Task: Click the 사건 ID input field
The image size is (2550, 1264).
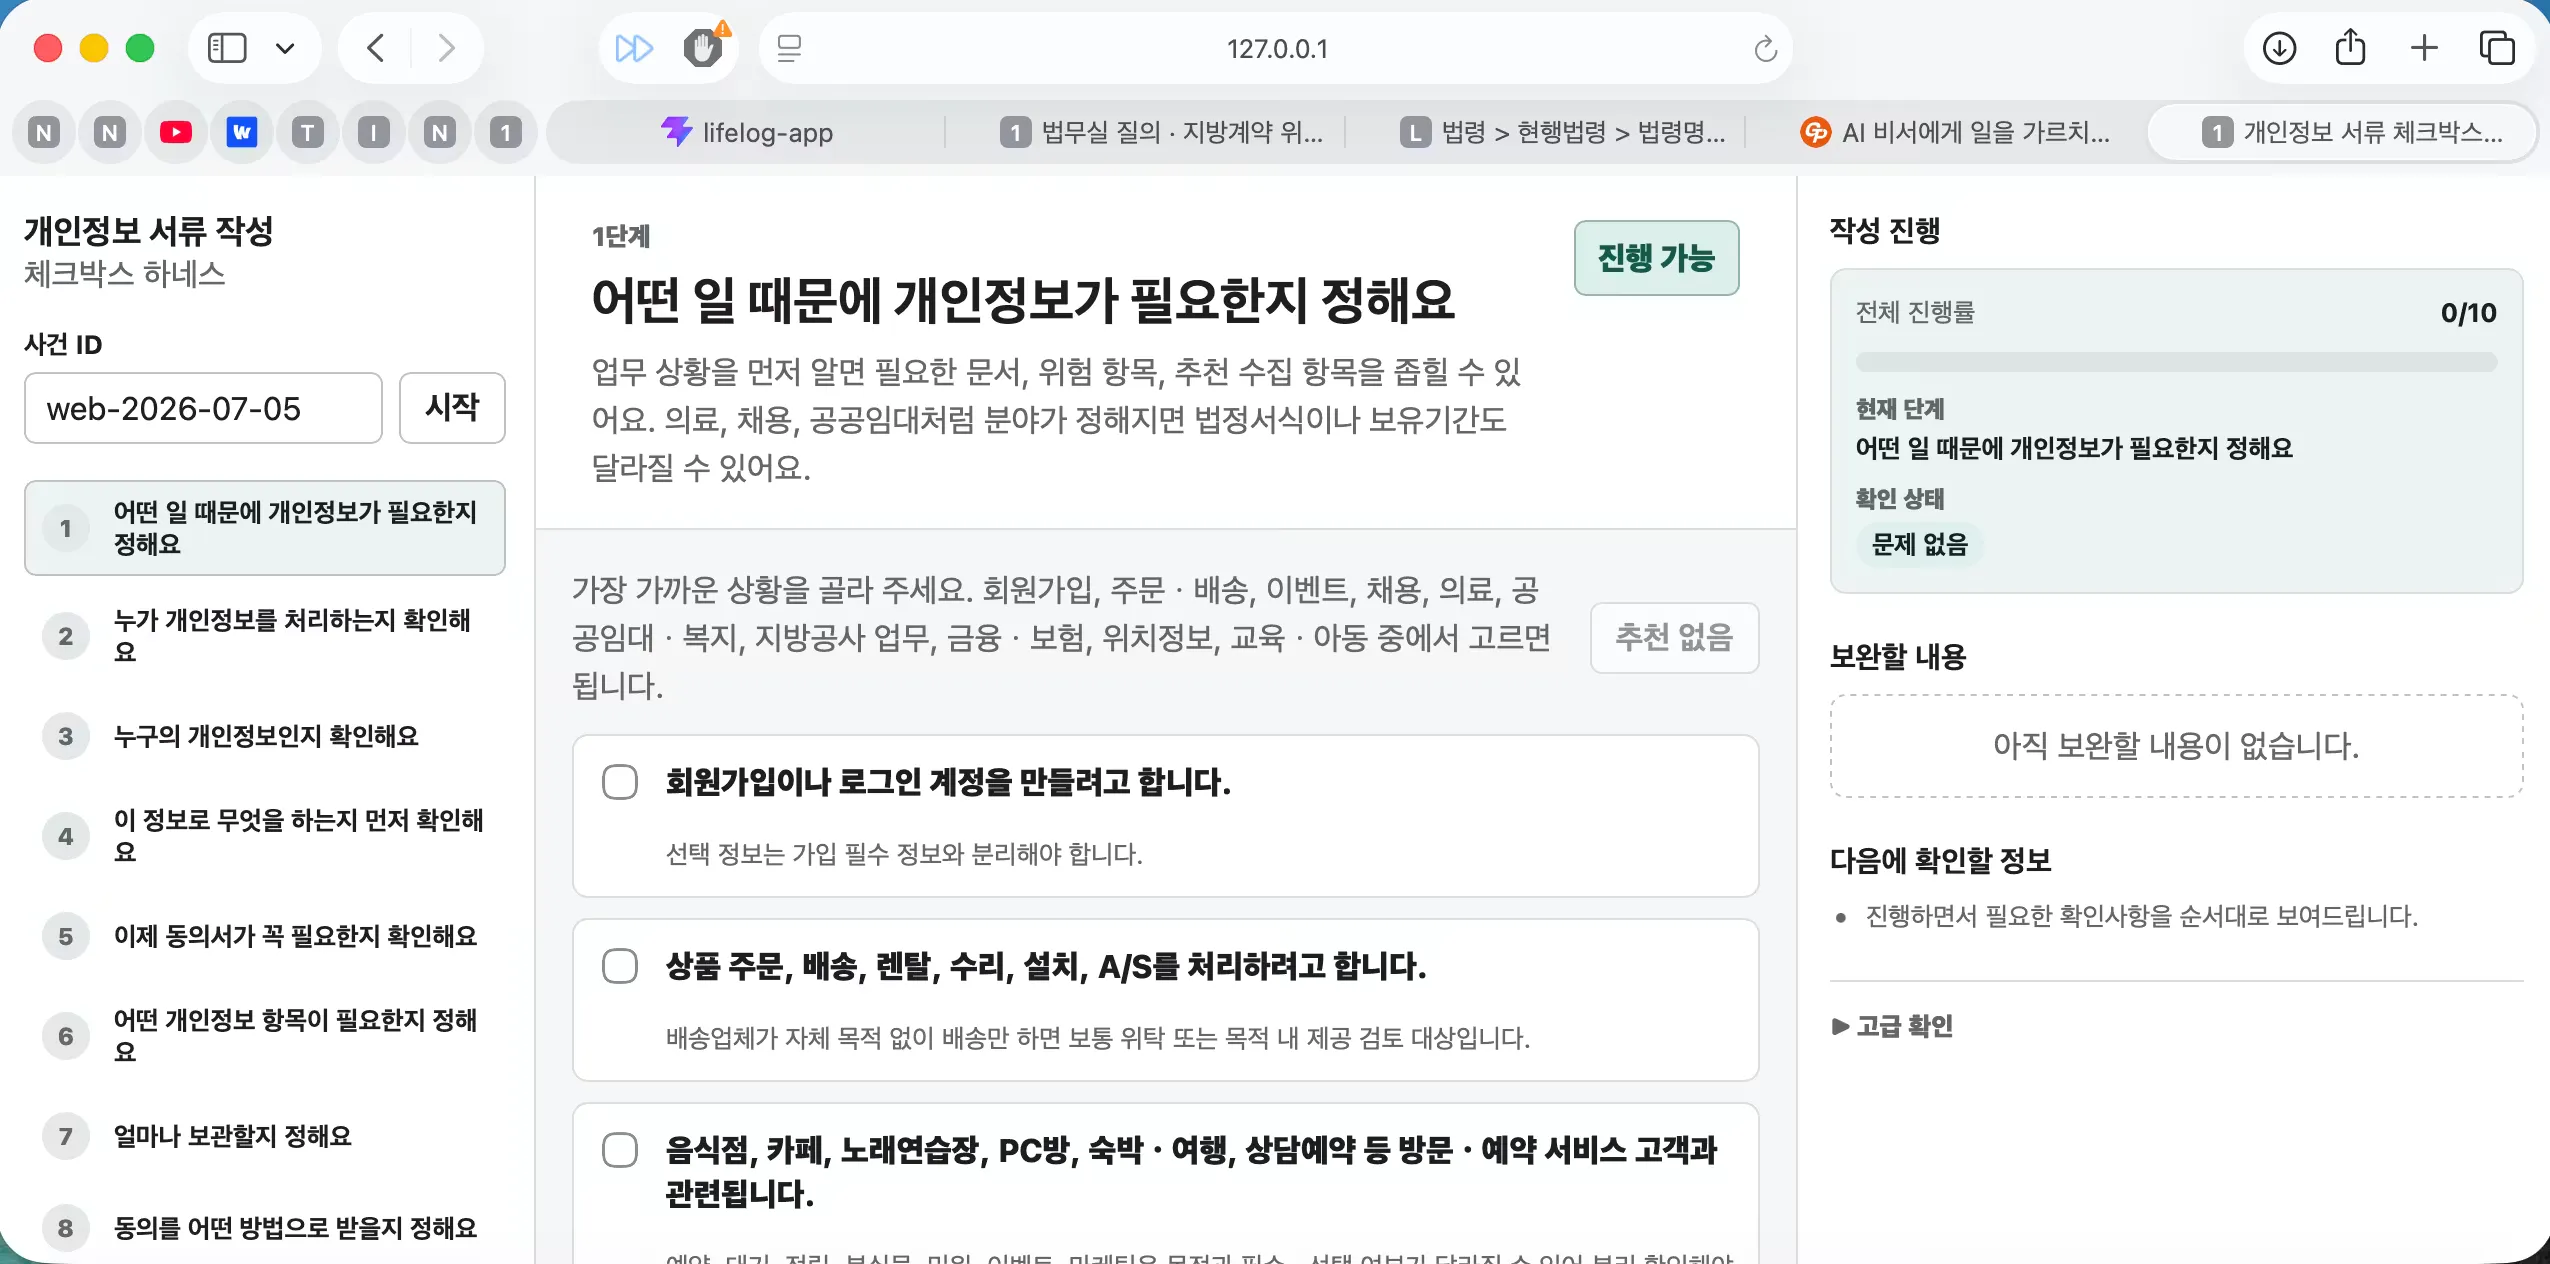Action: (203, 408)
